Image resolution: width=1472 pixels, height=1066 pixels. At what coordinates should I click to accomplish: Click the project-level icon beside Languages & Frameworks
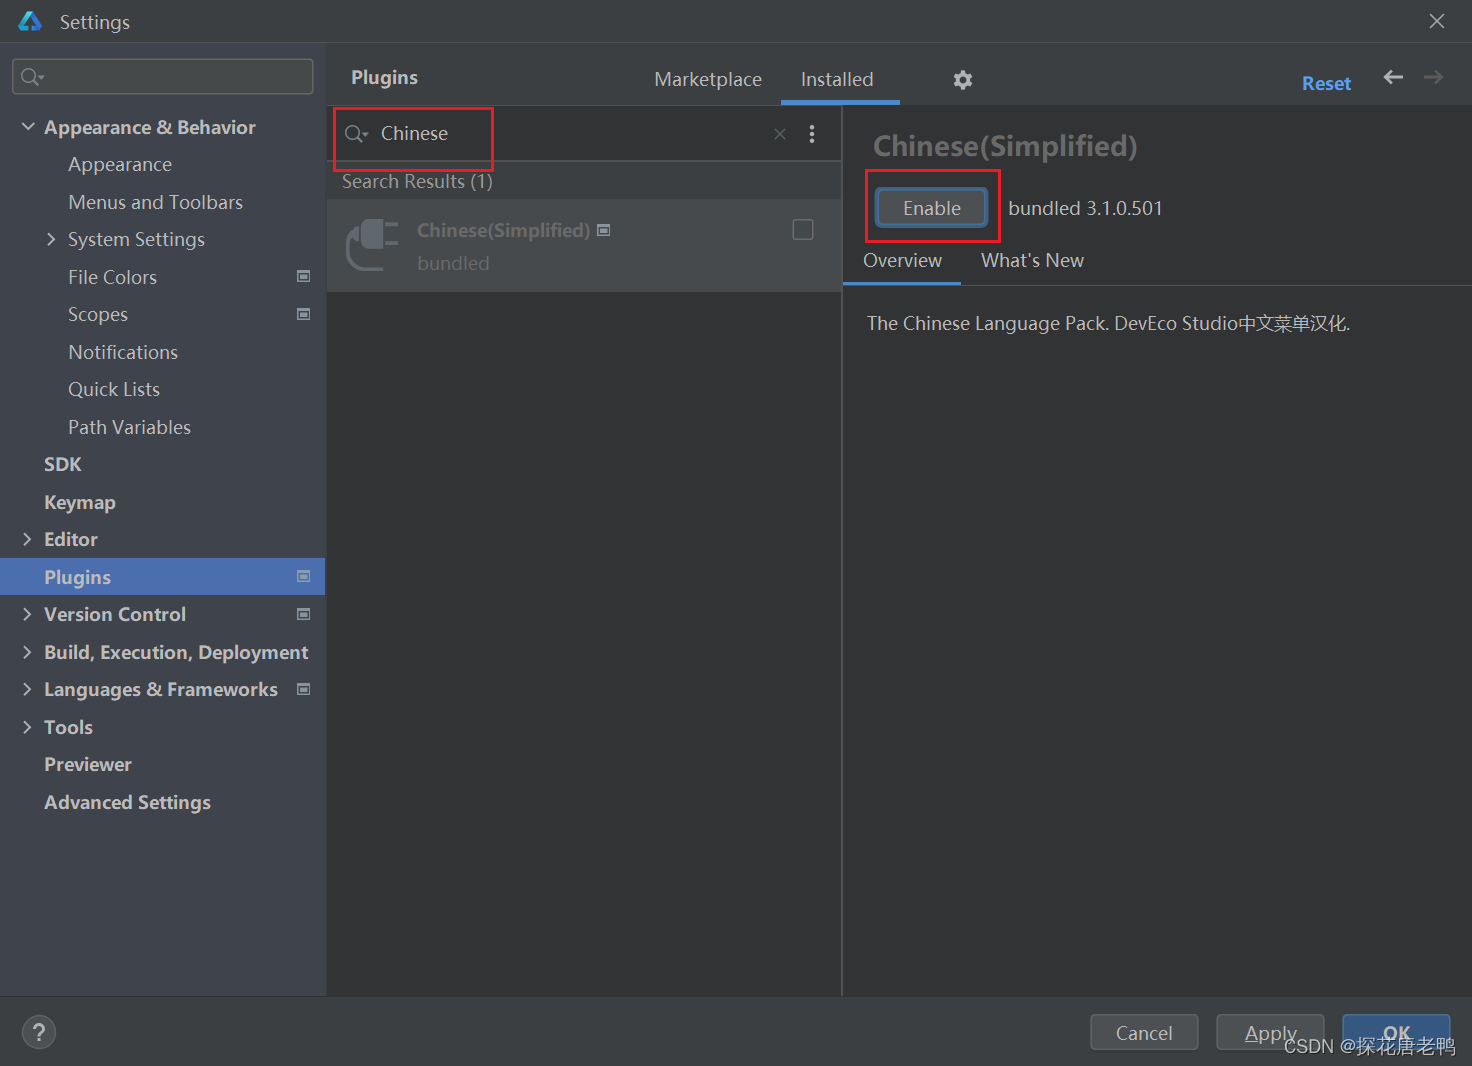(304, 689)
